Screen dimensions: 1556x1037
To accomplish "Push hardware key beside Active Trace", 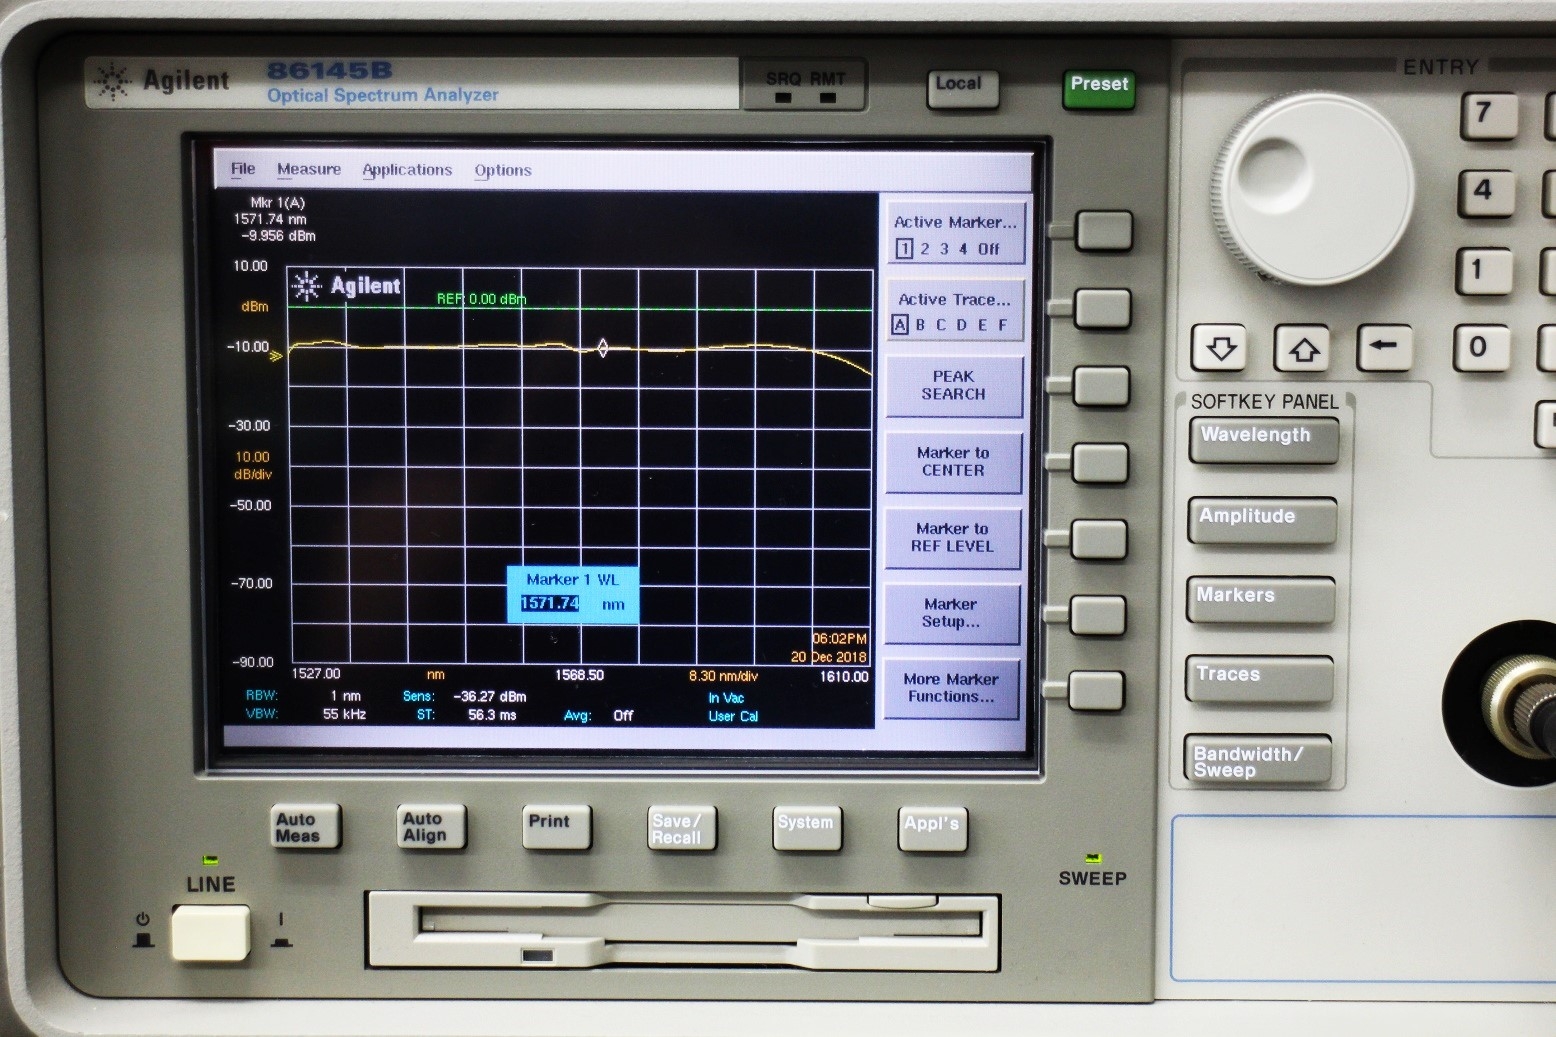I will 1103,309.
